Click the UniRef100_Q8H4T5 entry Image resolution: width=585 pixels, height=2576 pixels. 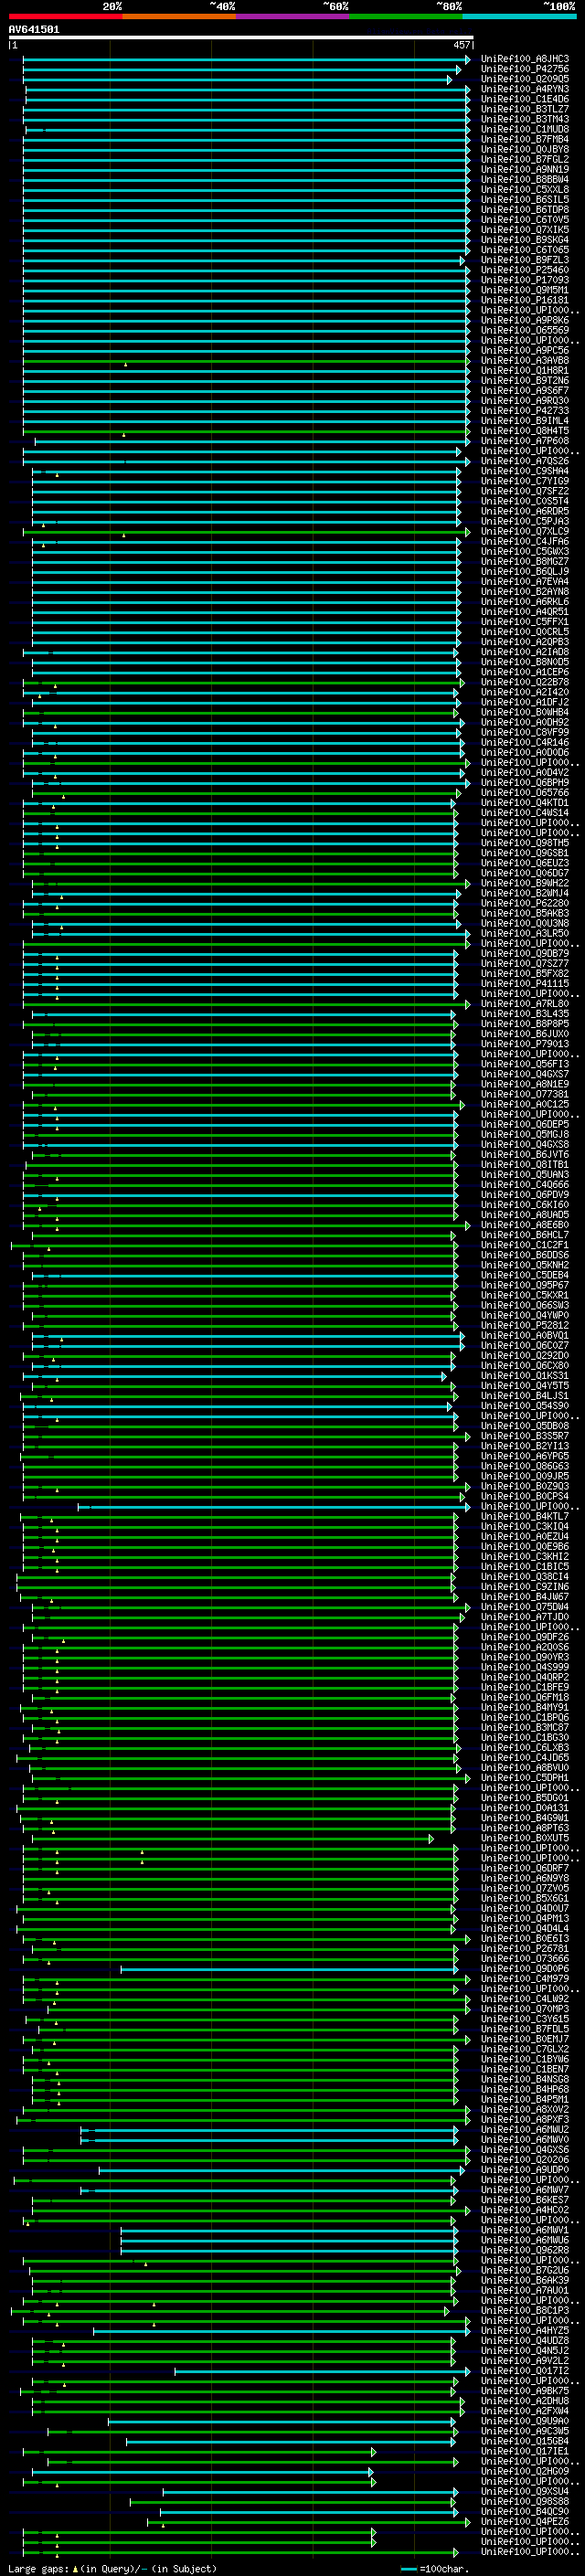point(525,431)
